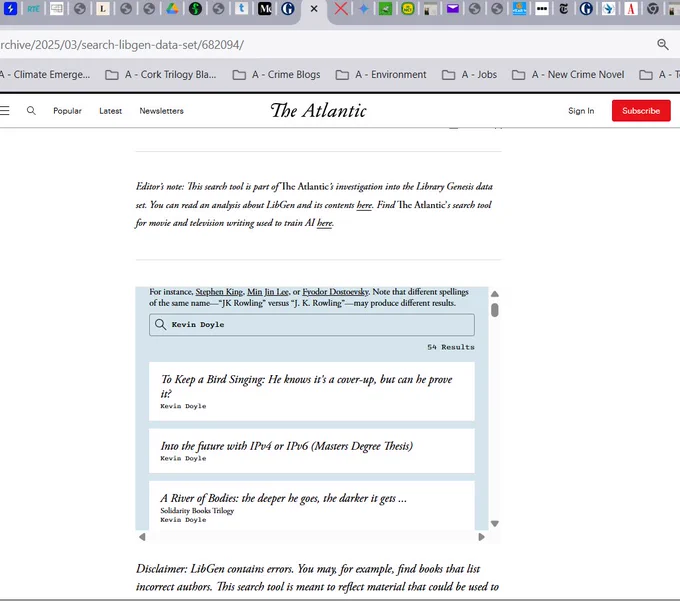
Task: Click the horizontal scroll right arrow
Action: tap(481, 537)
